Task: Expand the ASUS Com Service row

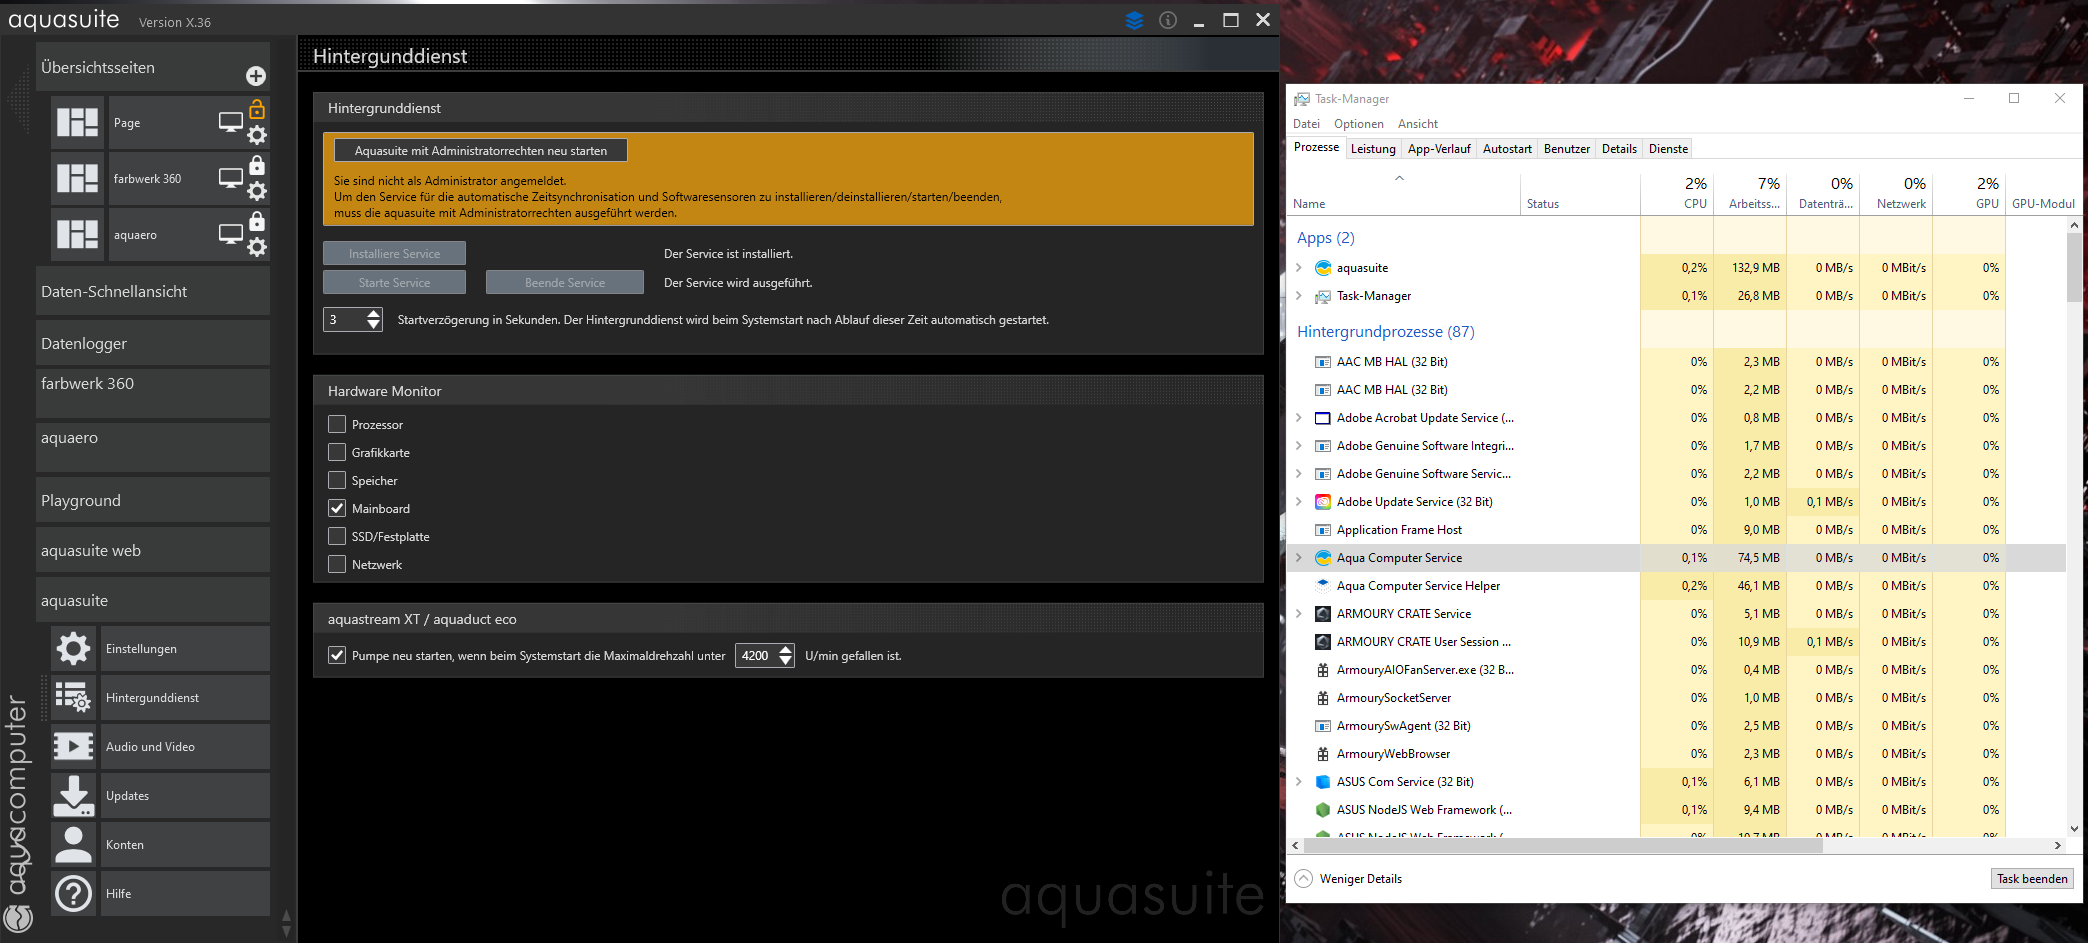Action: [1299, 782]
